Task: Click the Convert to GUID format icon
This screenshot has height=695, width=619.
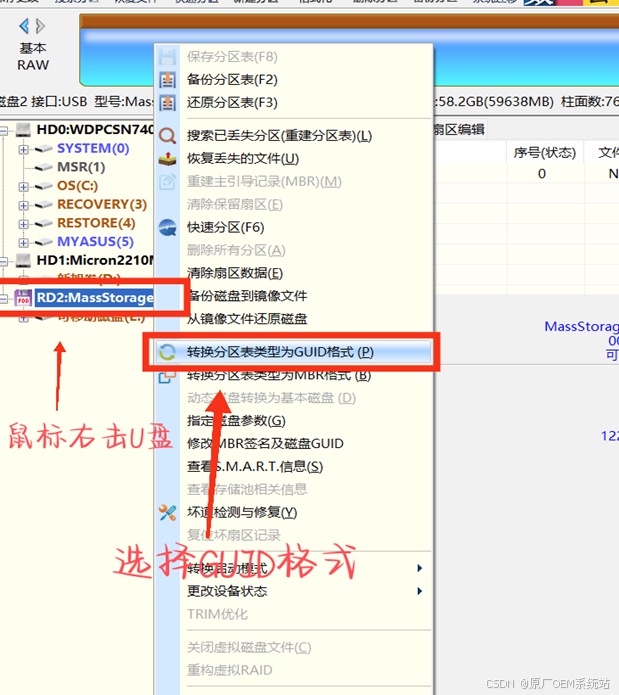Action: [x=167, y=352]
